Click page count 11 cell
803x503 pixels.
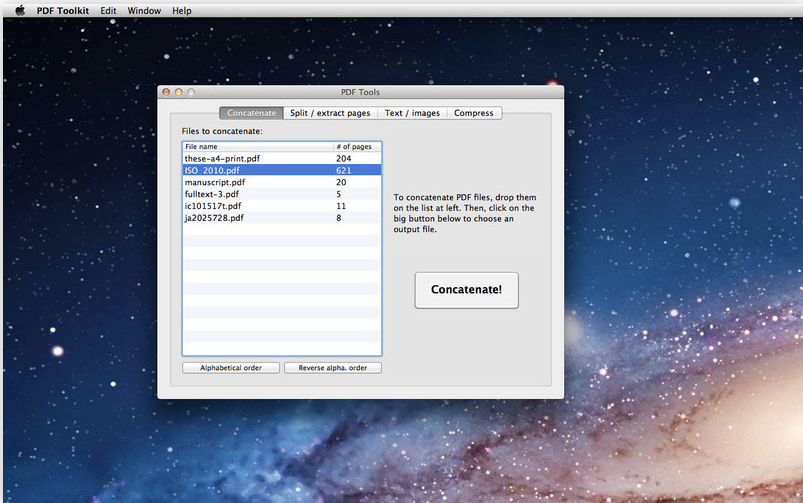(x=341, y=205)
